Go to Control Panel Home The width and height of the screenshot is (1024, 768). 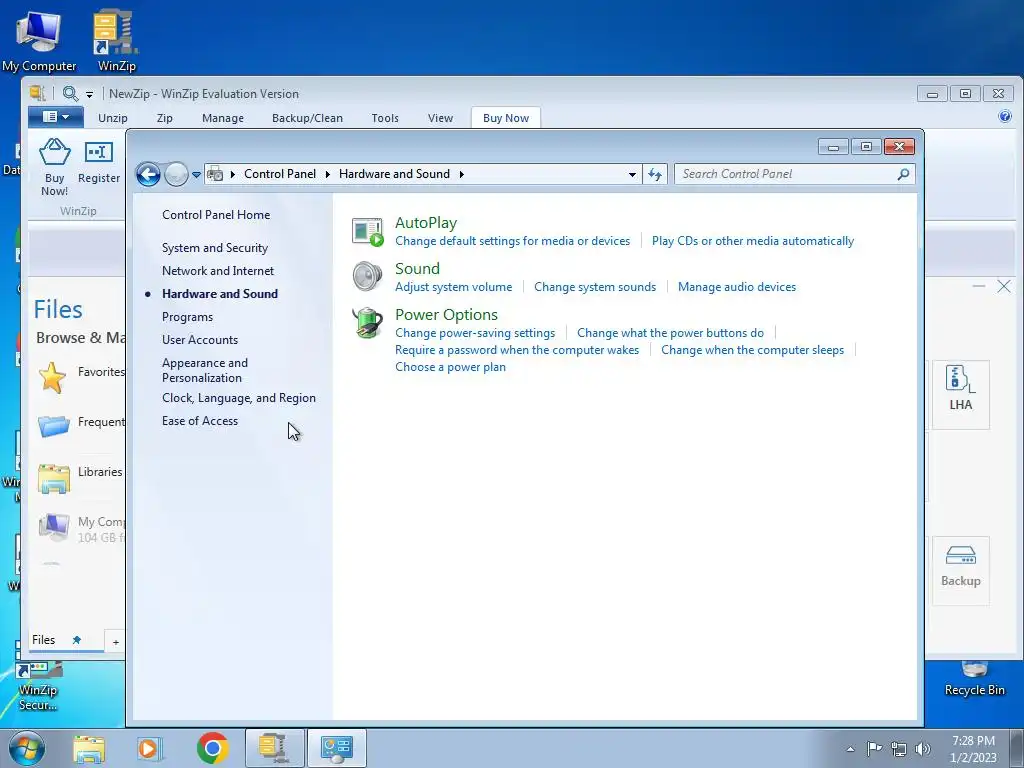coord(216,215)
